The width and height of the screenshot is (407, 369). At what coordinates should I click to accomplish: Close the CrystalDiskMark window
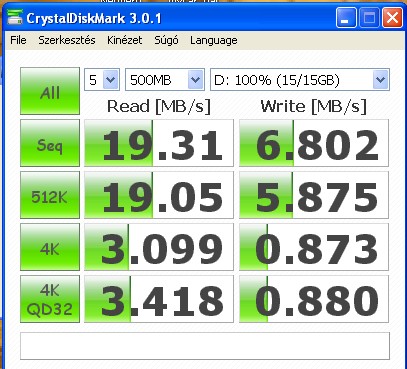(x=392, y=18)
